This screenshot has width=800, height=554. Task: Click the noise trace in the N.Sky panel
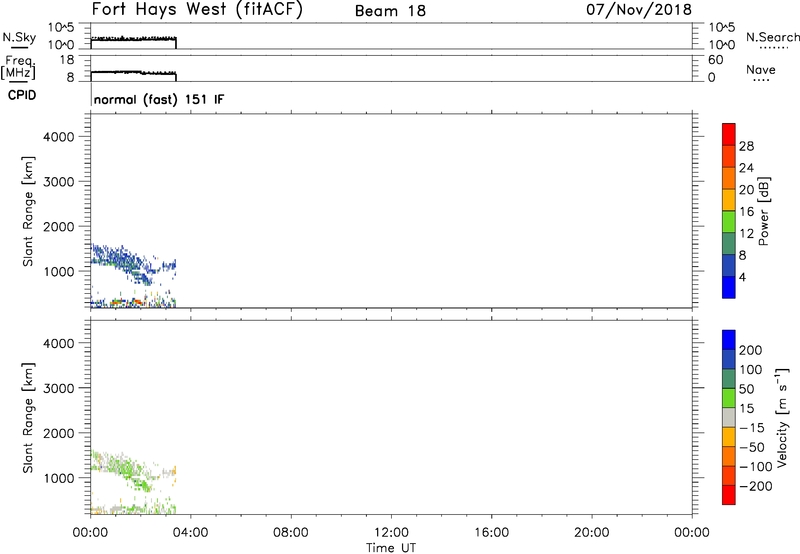coord(133,39)
